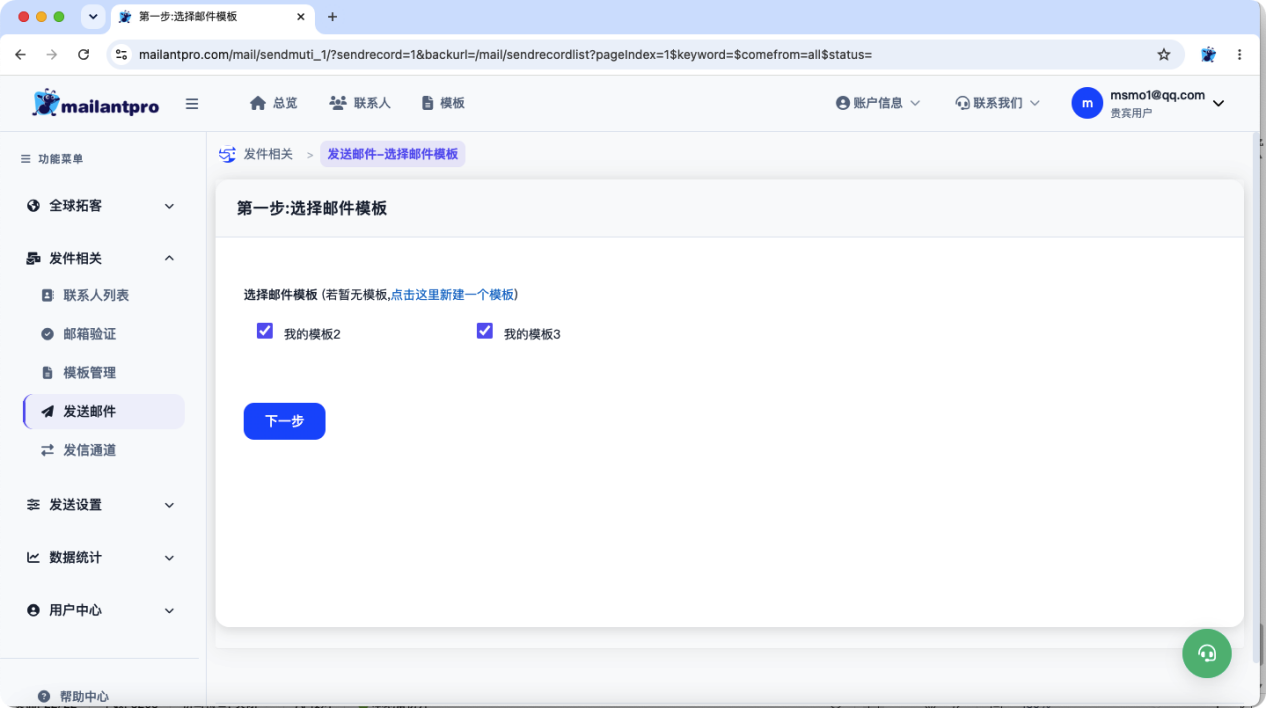Click the question mark icon for 帮助中心

(x=44, y=696)
